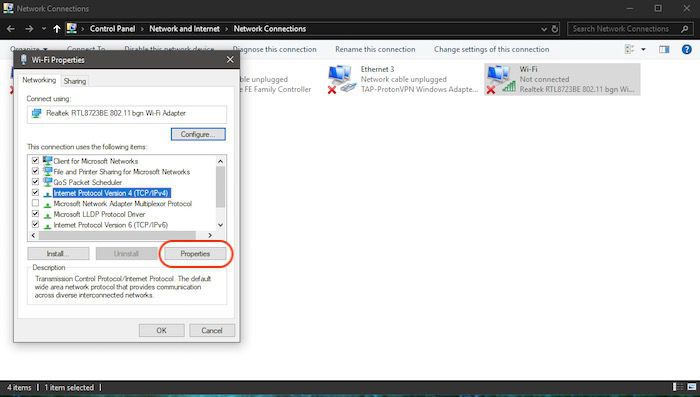Click the items list scroll down arrow
The image size is (700, 397).
[220, 225]
